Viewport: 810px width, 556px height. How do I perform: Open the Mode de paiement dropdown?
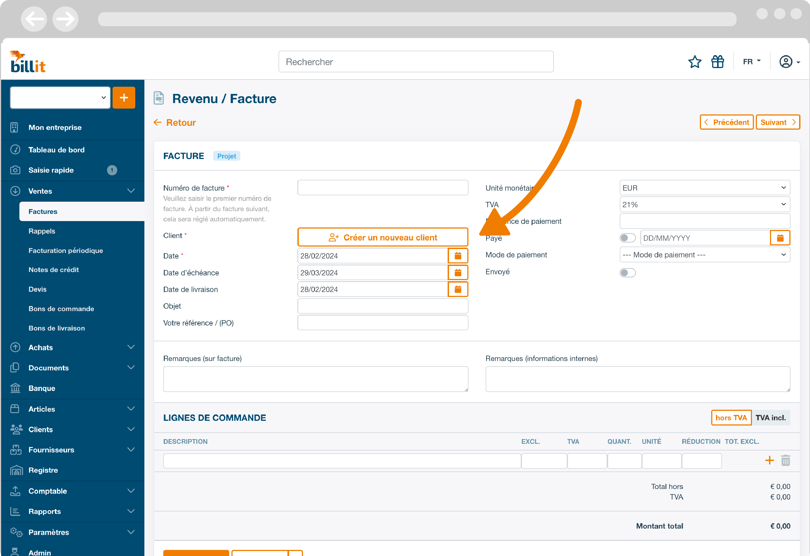coord(704,255)
